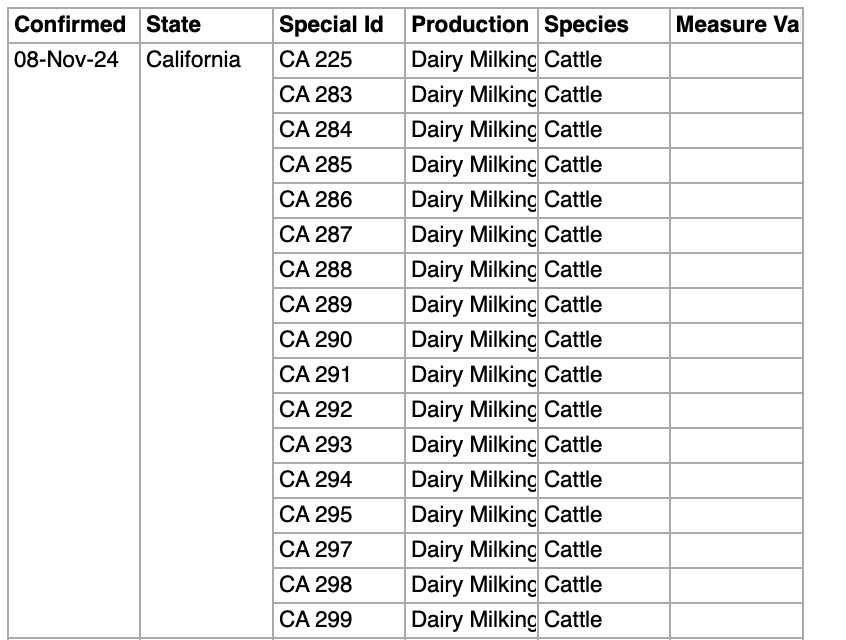Select Dairy Milking in the CA 298 row

point(473,585)
